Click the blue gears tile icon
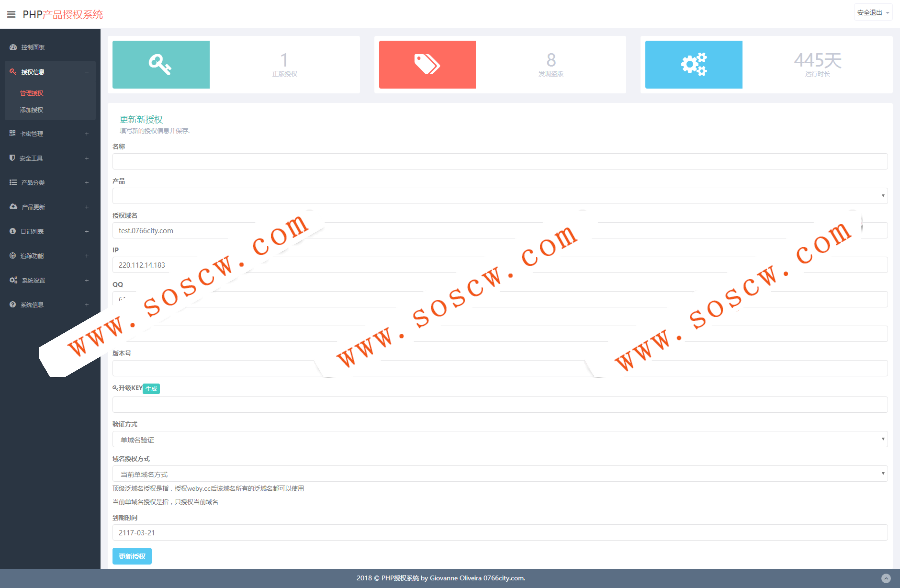 [693, 64]
